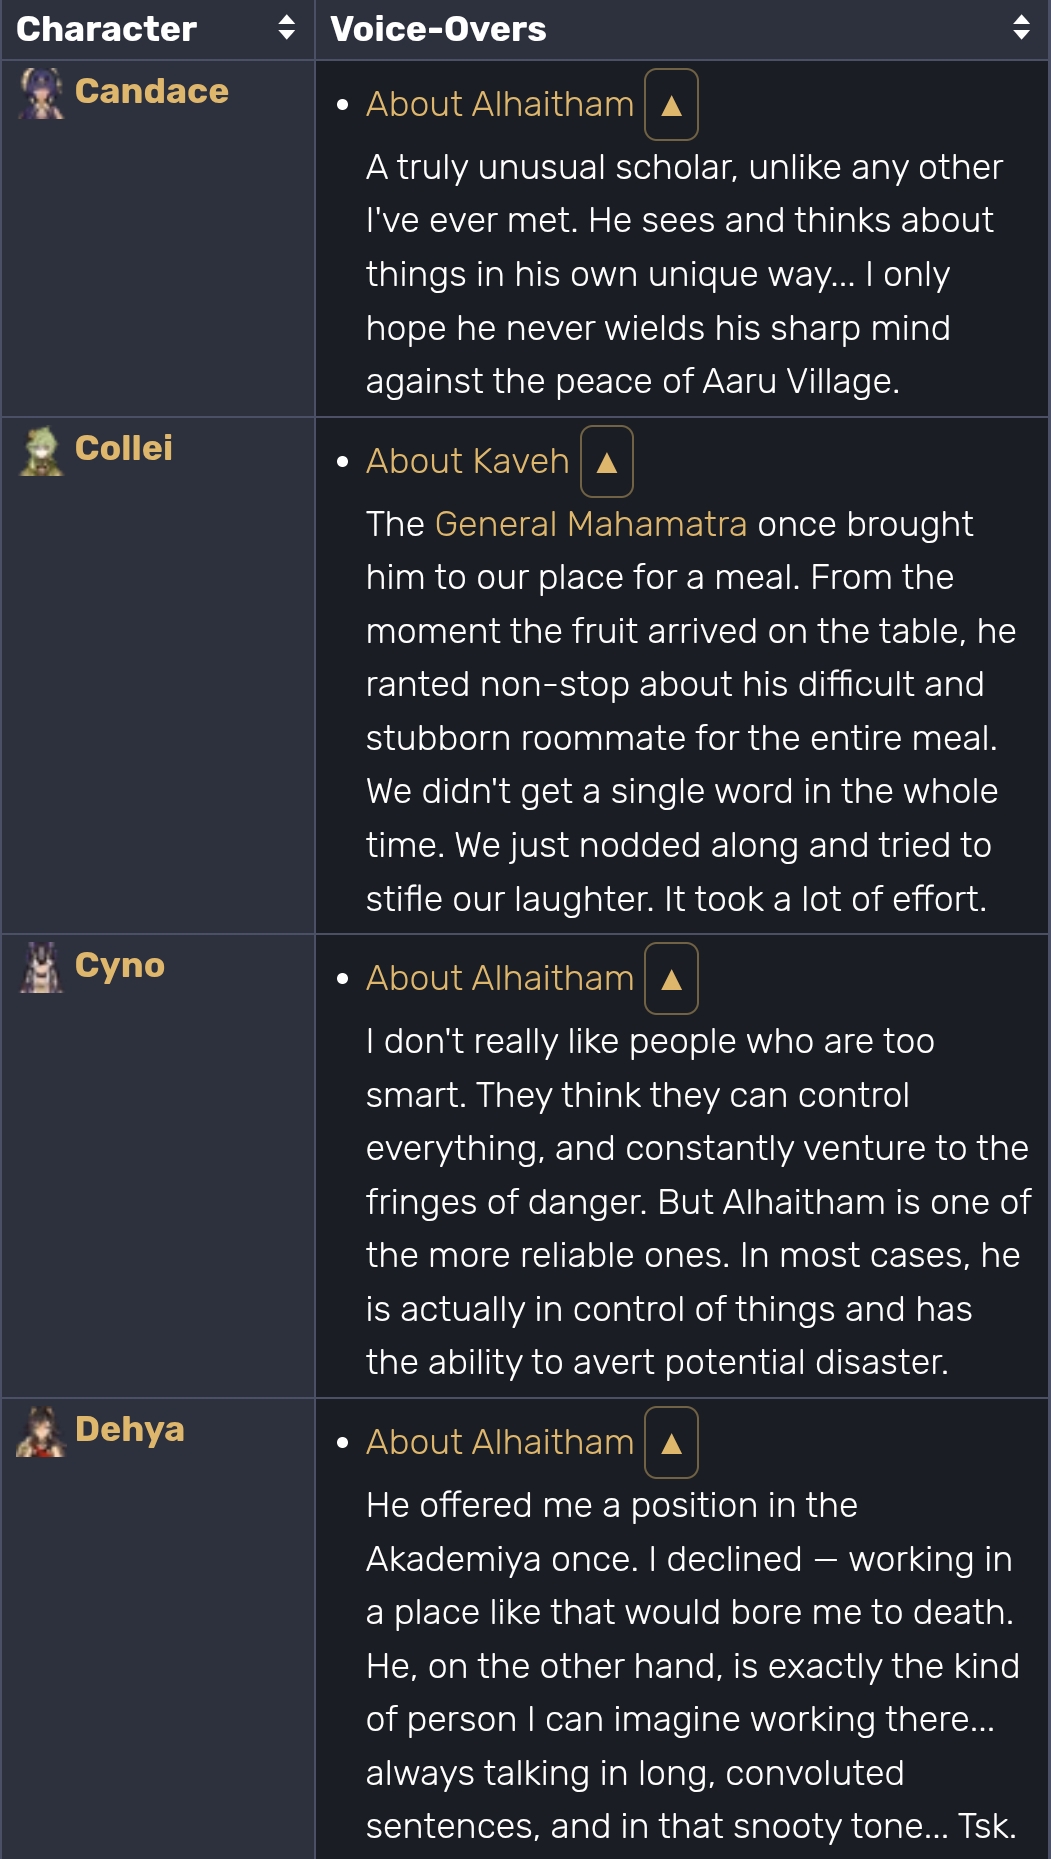This screenshot has height=1859, width=1051.
Task: Click Cyno's character portrait icon
Action: click(42, 967)
